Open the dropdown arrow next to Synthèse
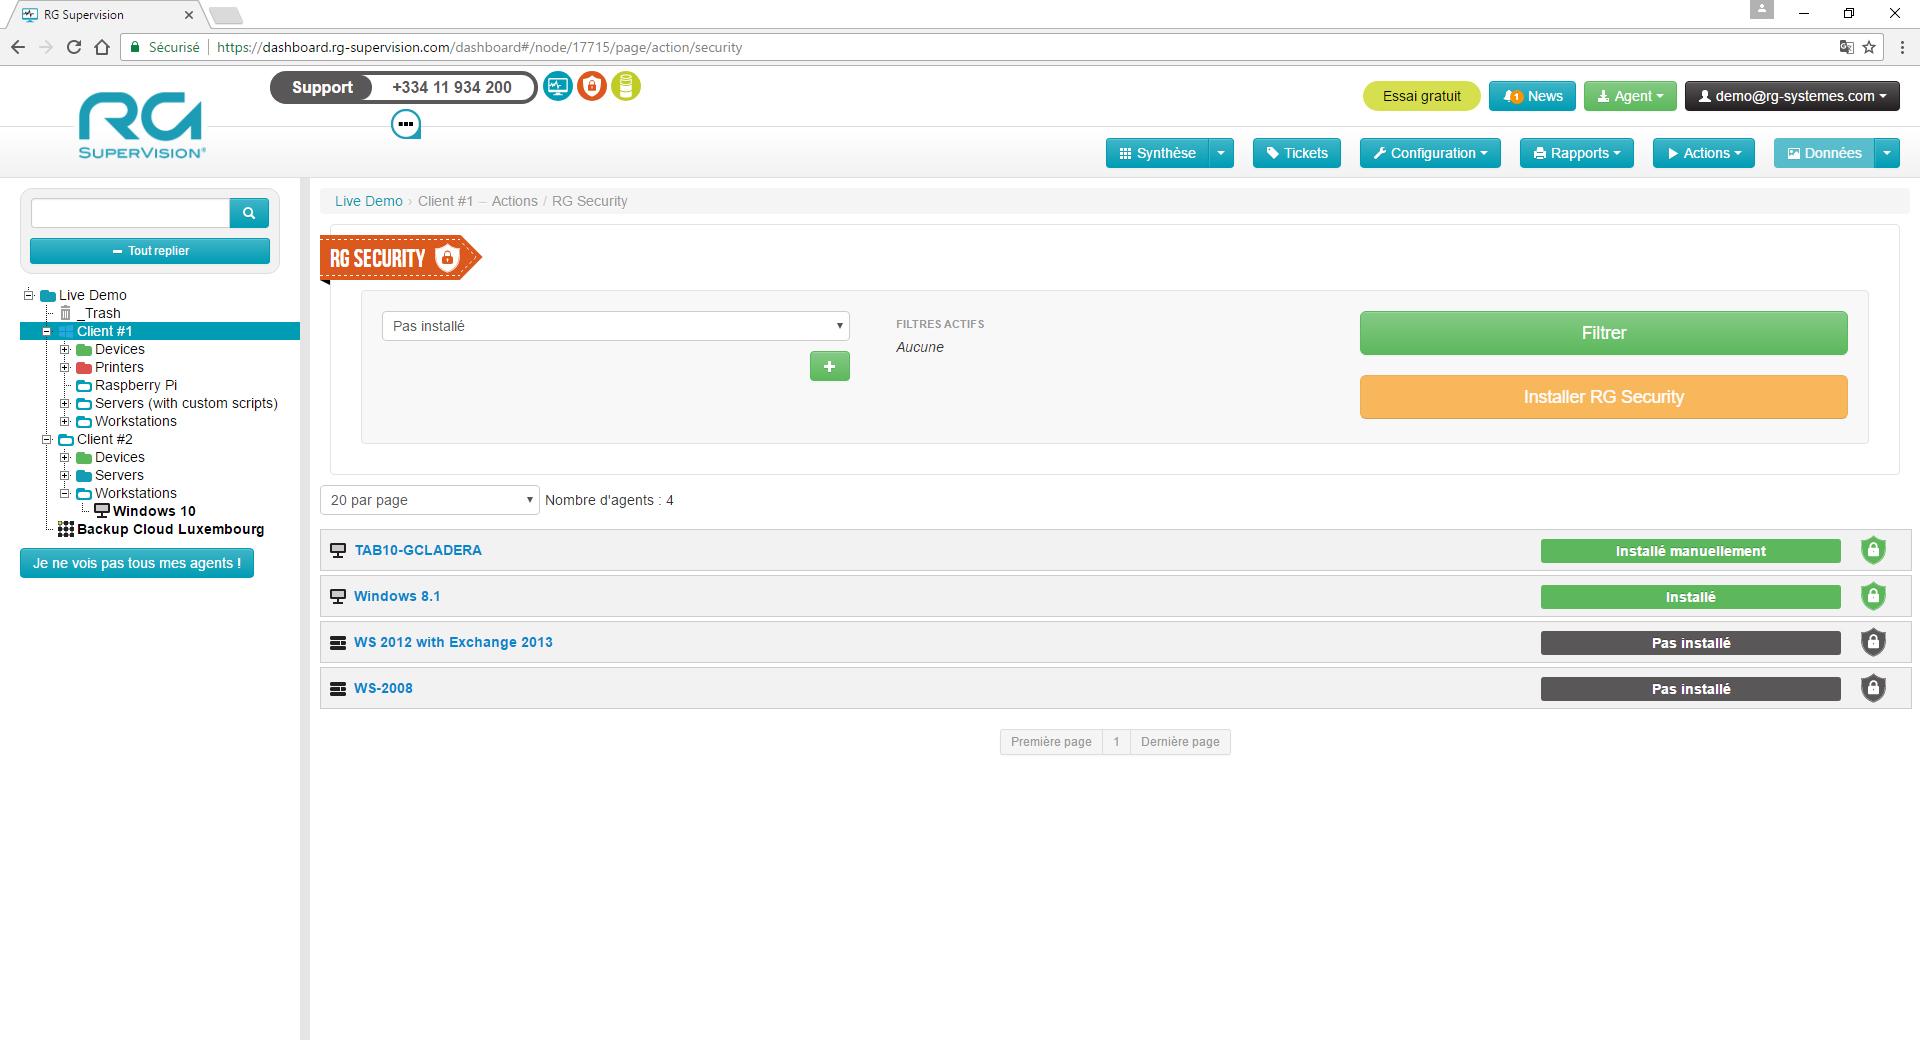The height and width of the screenshot is (1040, 1920). (1221, 153)
